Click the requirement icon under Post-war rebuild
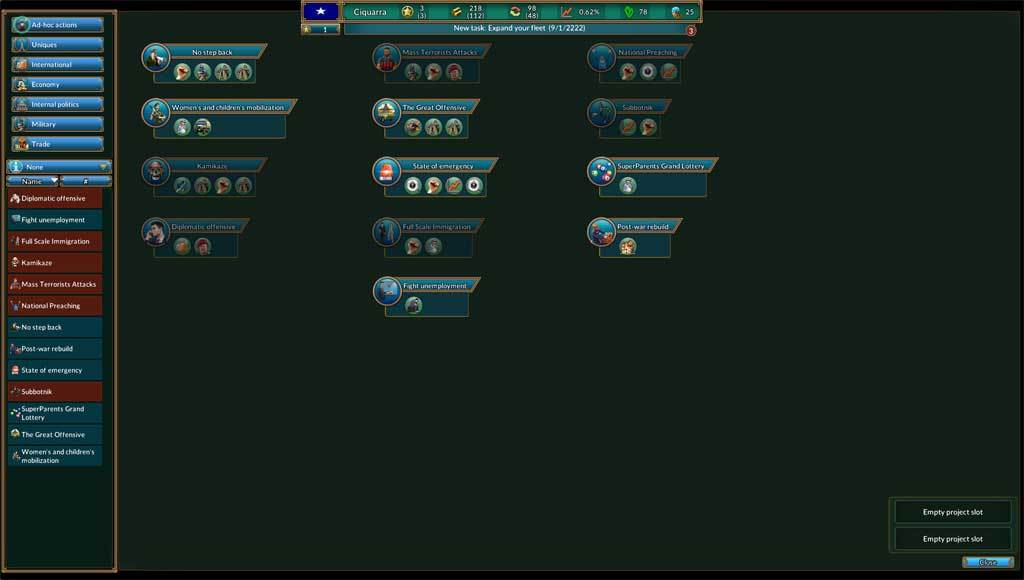The height and width of the screenshot is (580, 1024). [x=628, y=247]
